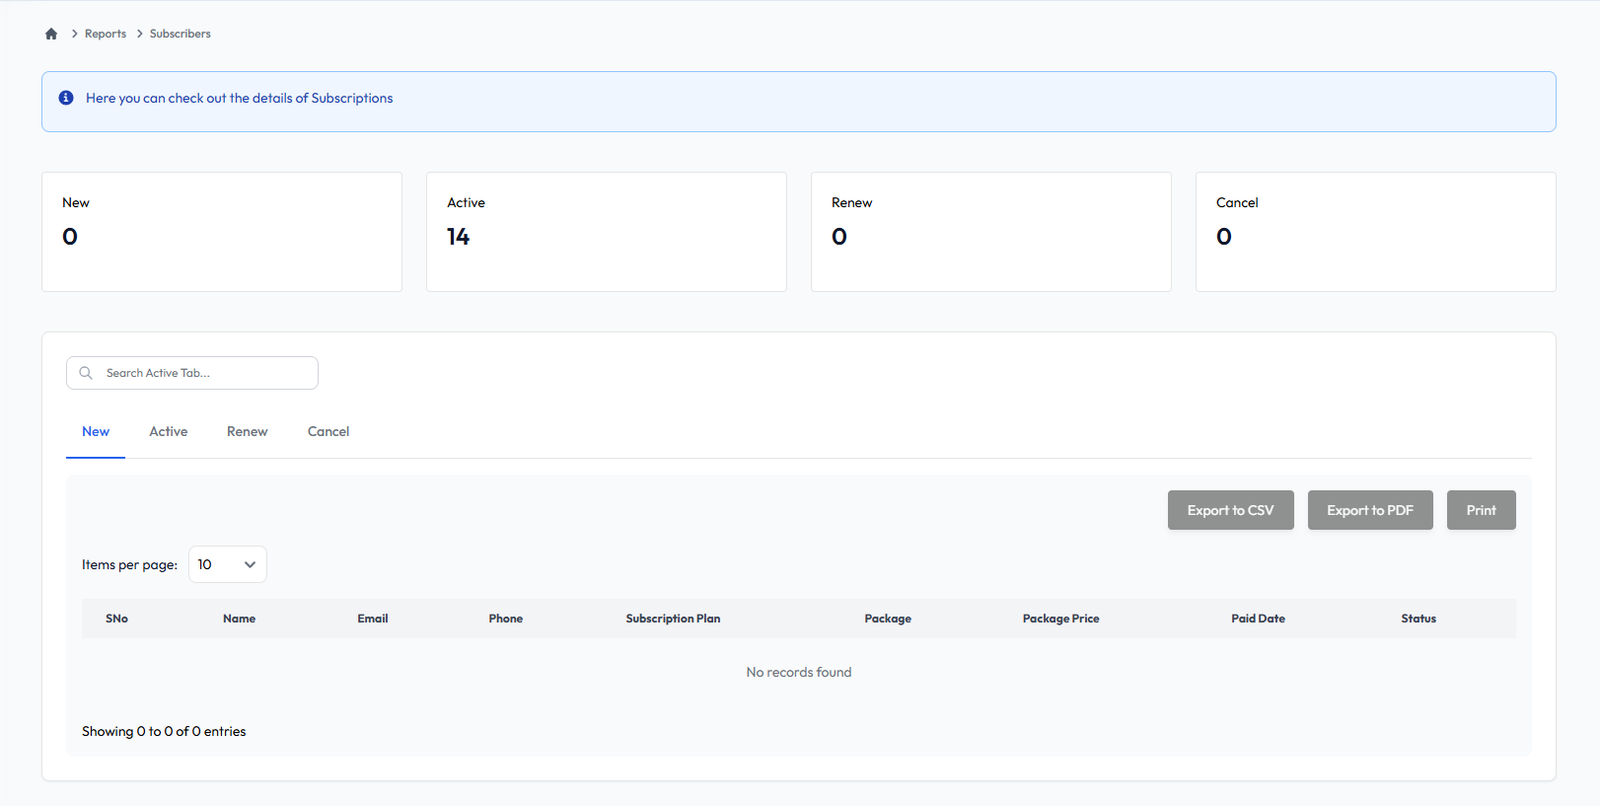
Task: Click the SNo column header
Action: 117,619
